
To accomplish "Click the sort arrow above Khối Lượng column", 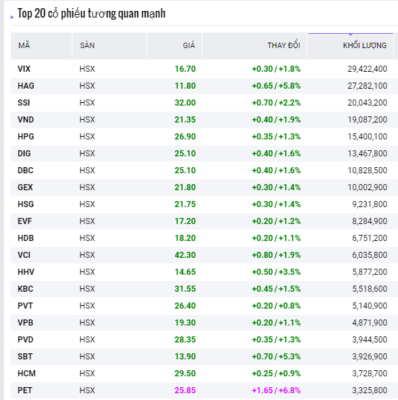I will pos(351,34).
